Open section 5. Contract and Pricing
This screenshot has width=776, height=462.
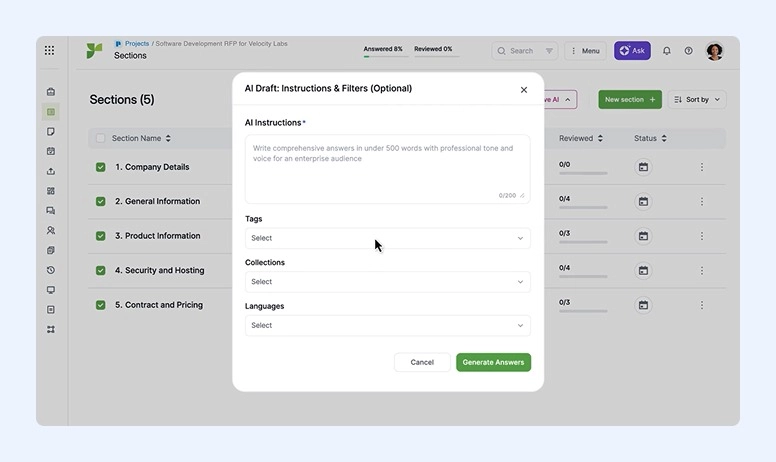[x=159, y=305]
